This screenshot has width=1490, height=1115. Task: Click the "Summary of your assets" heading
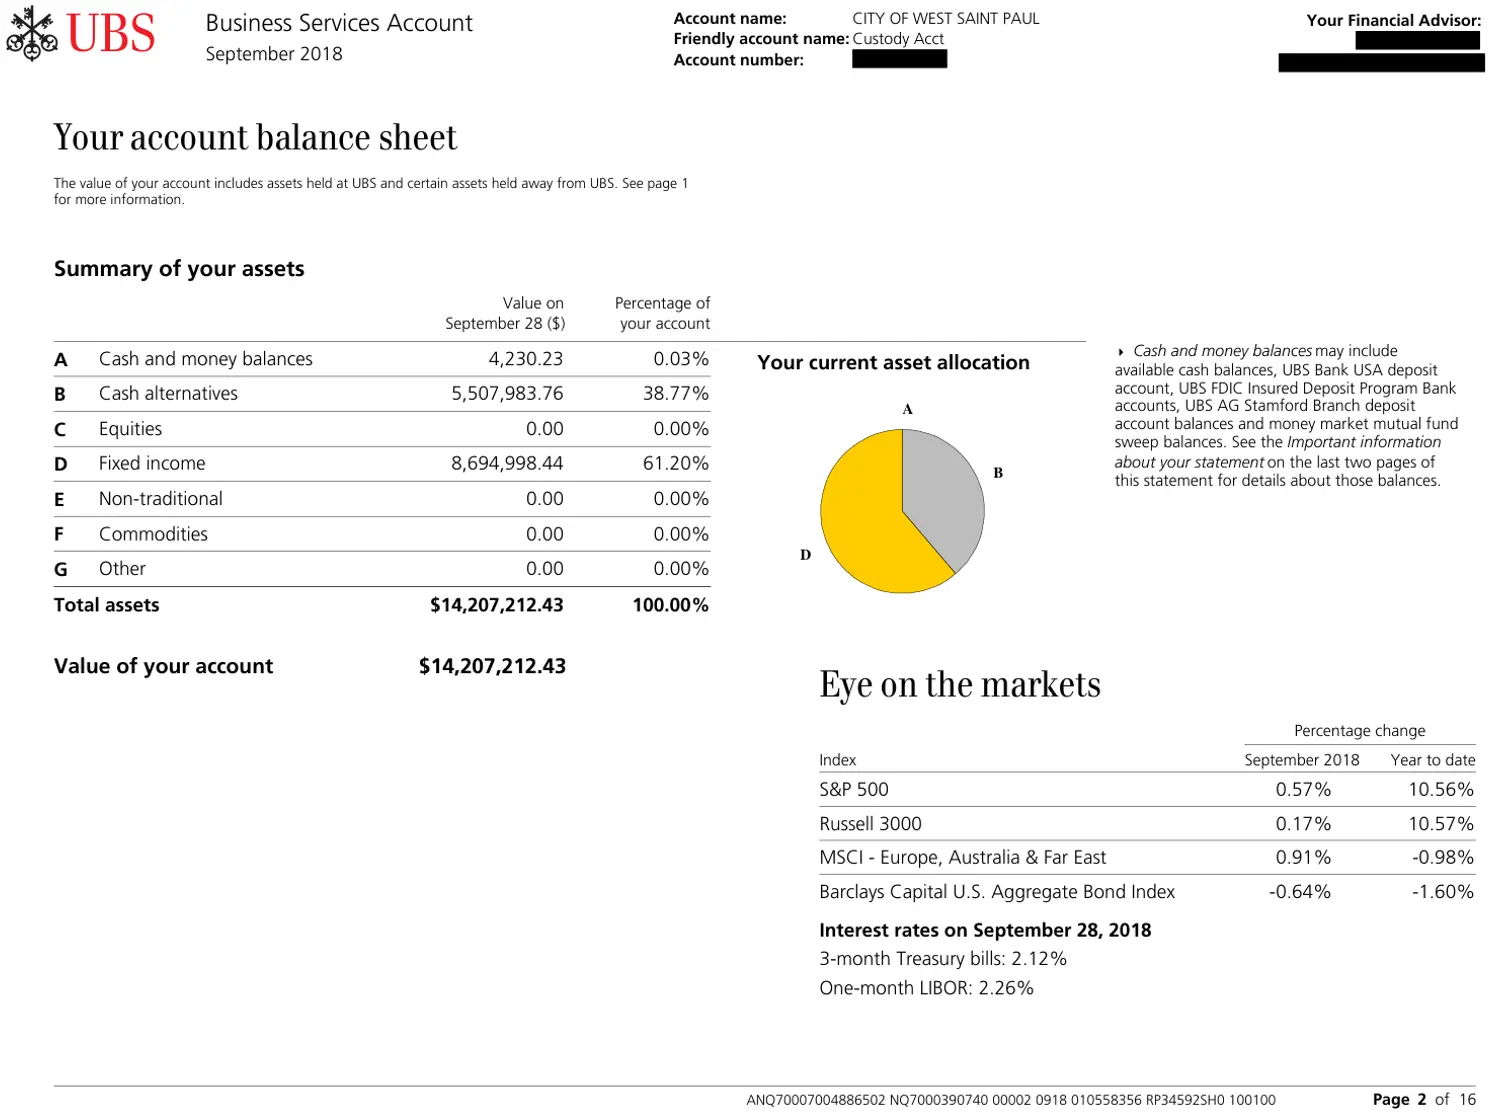(179, 269)
